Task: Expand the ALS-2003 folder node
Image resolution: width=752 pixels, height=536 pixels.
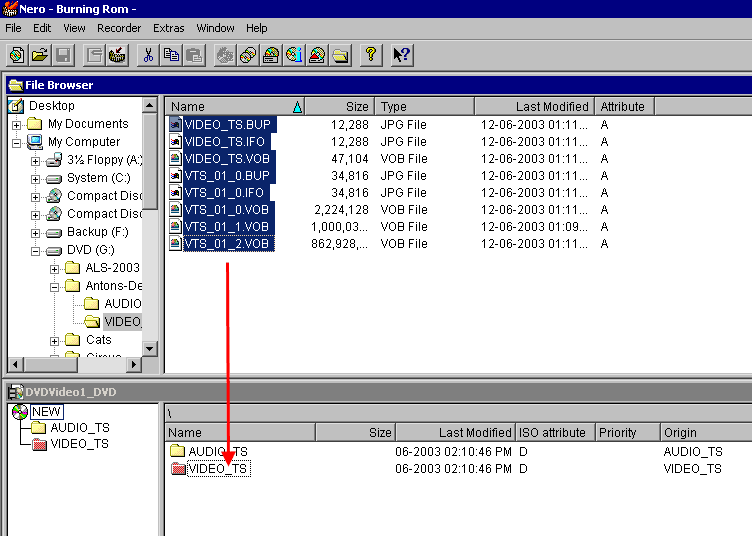Action: pyautogui.click(x=55, y=269)
